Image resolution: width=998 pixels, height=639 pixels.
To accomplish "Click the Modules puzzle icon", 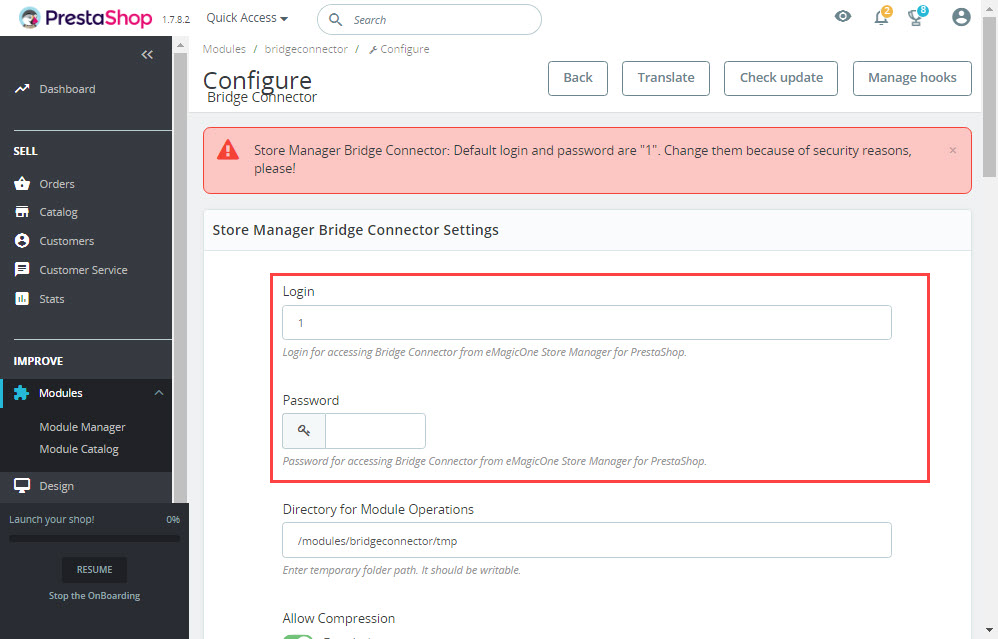I will (21, 393).
